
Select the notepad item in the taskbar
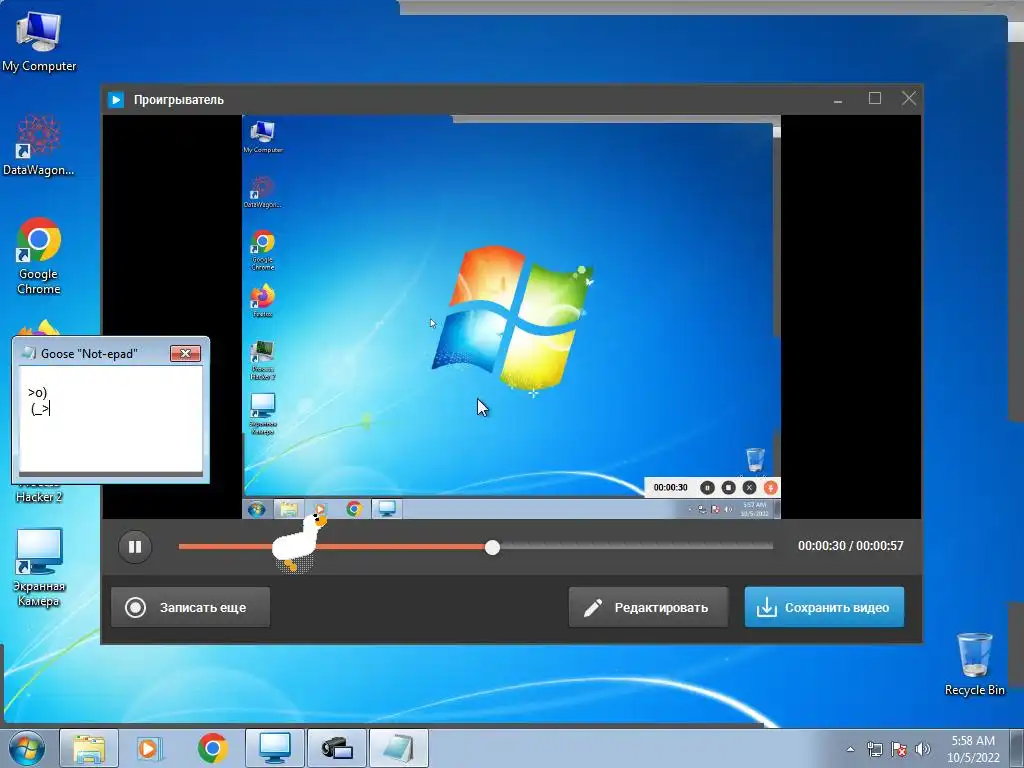pyautogui.click(x=399, y=748)
